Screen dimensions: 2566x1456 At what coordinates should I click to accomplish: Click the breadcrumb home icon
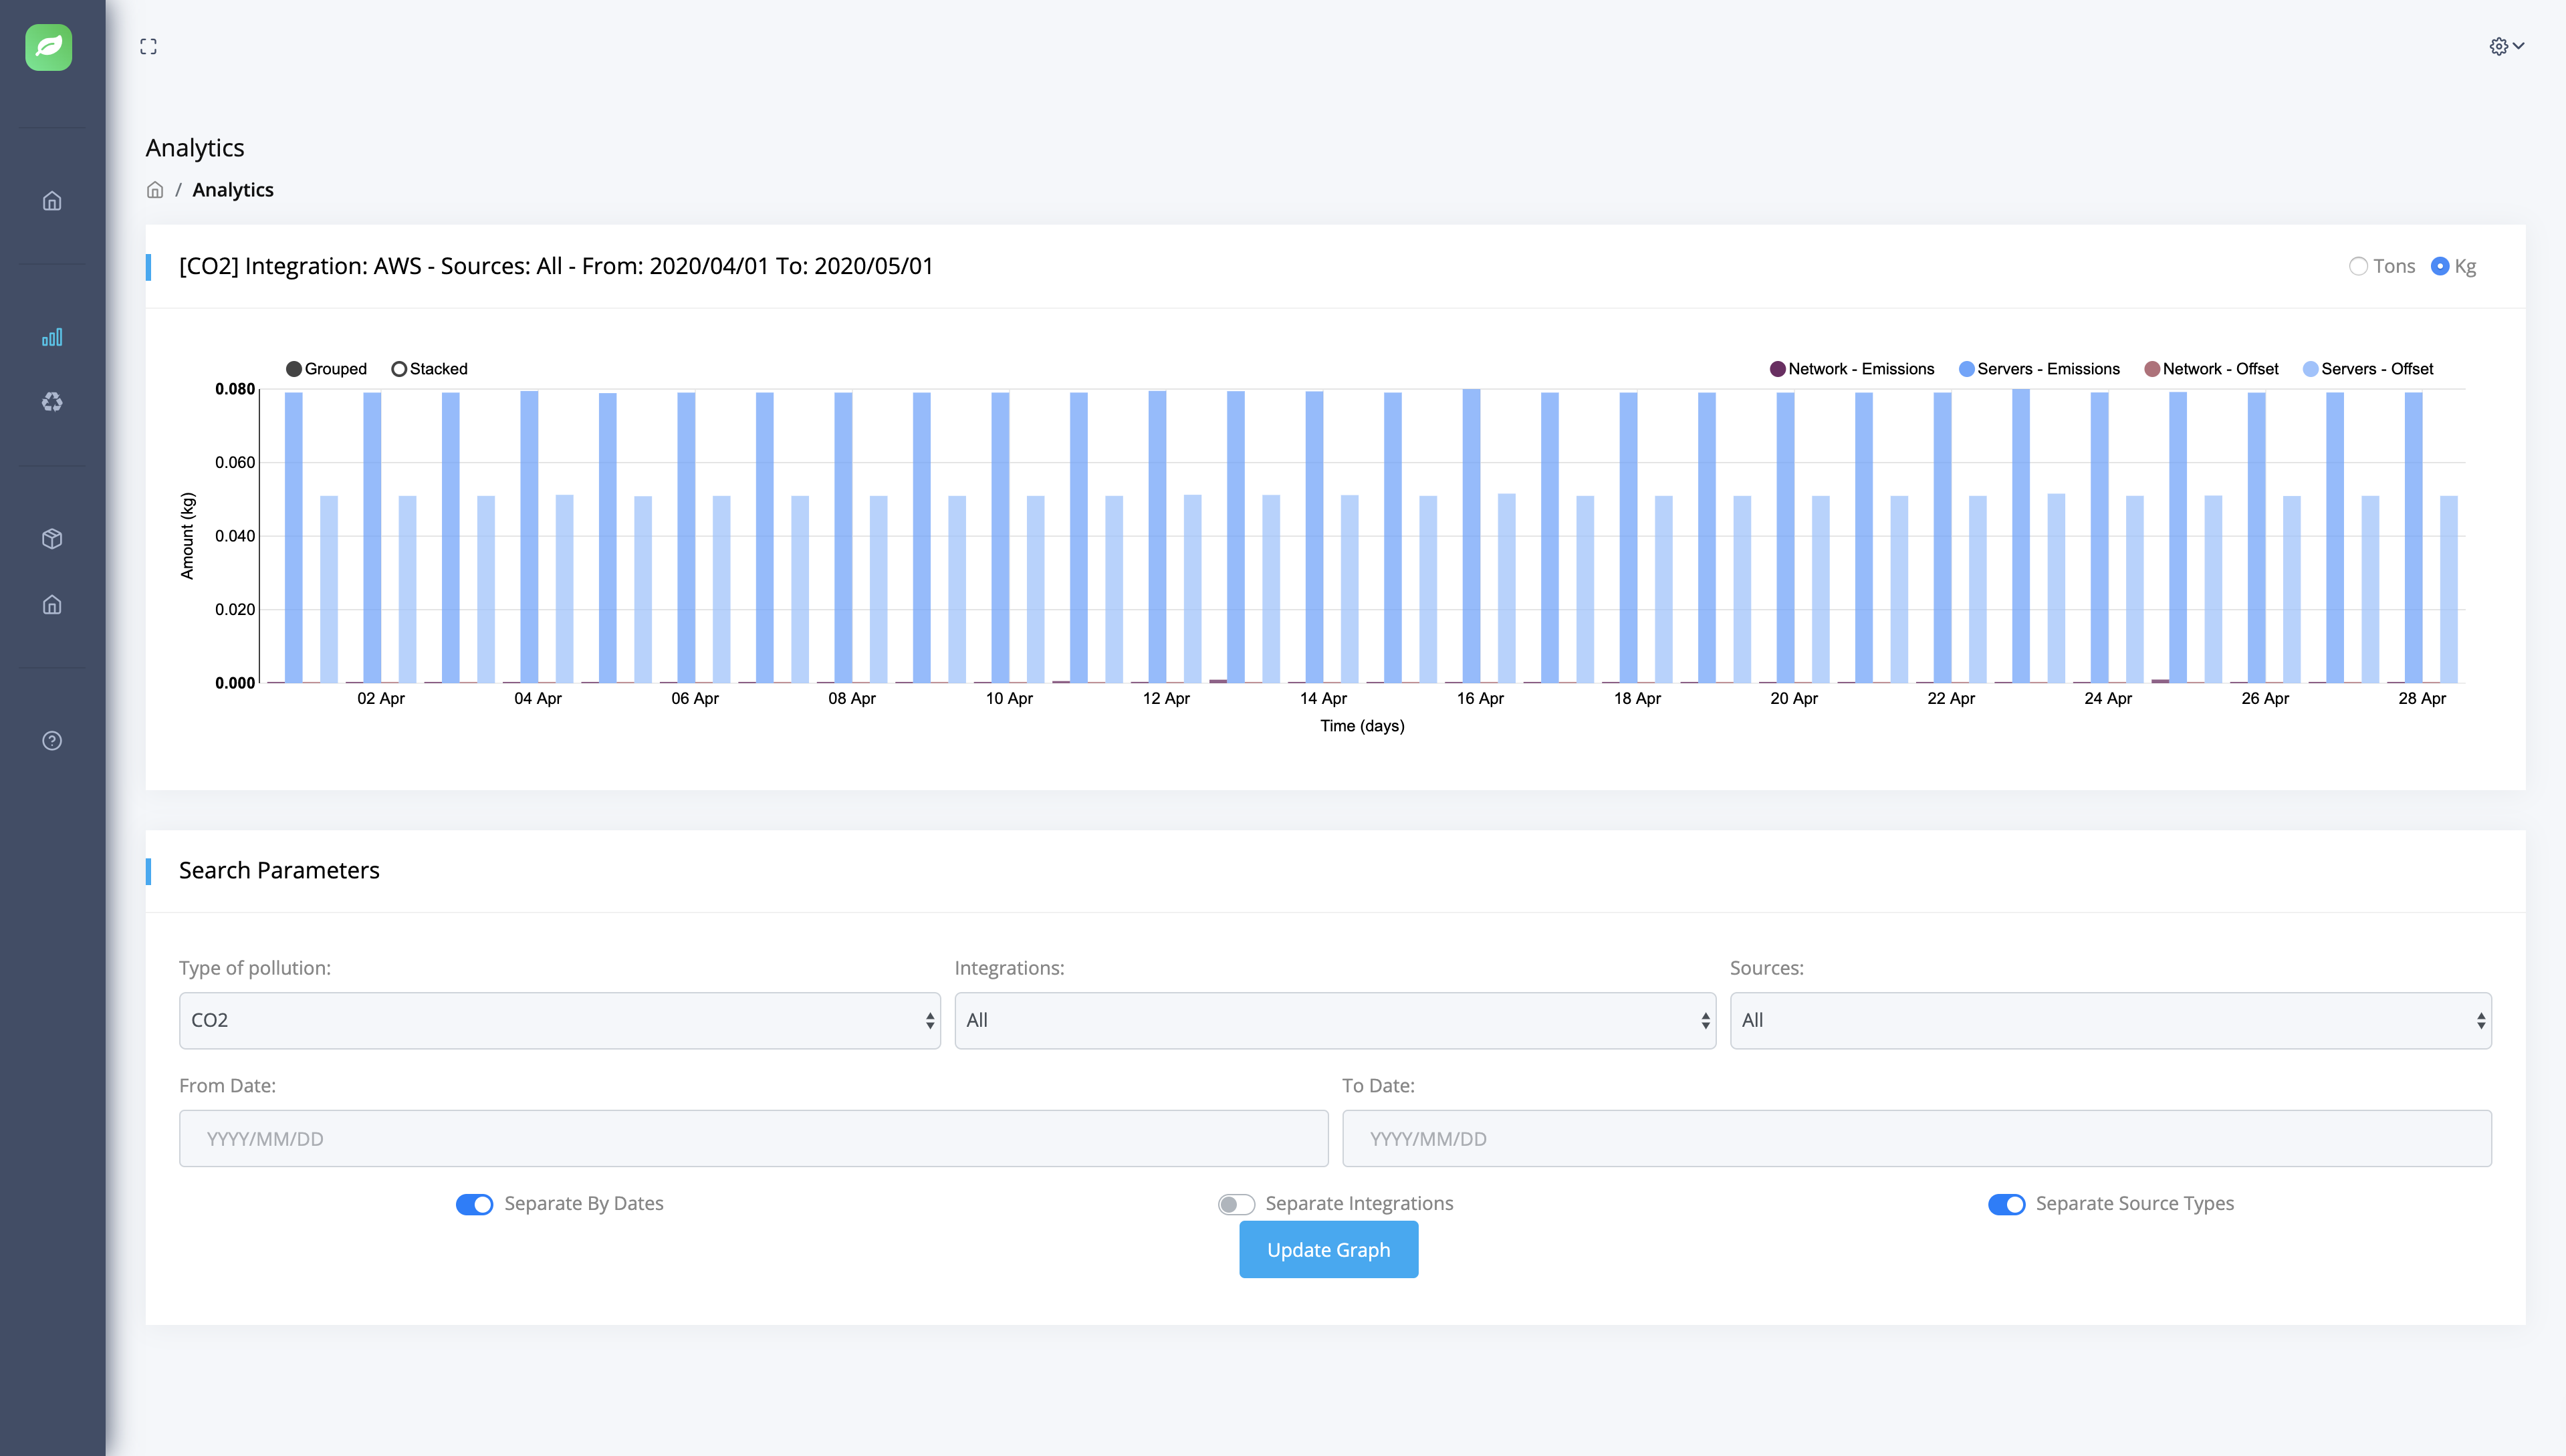pyautogui.click(x=155, y=190)
